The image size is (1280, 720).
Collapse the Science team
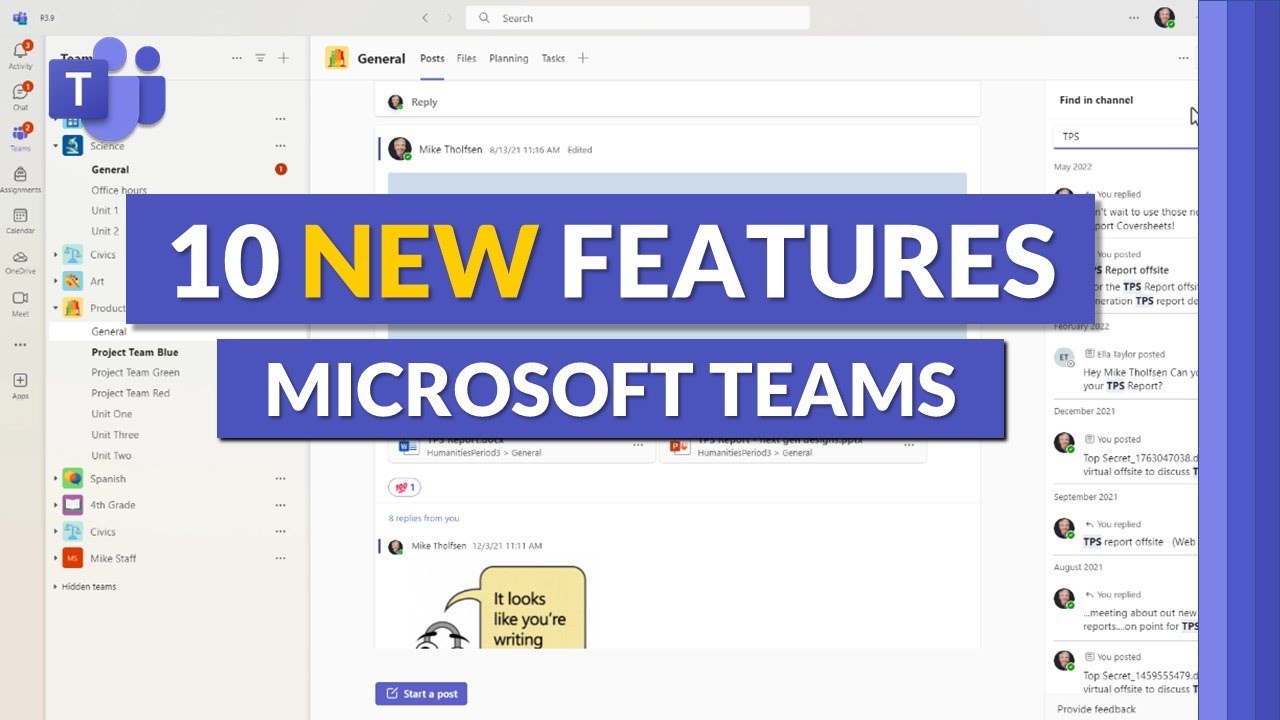(x=56, y=146)
